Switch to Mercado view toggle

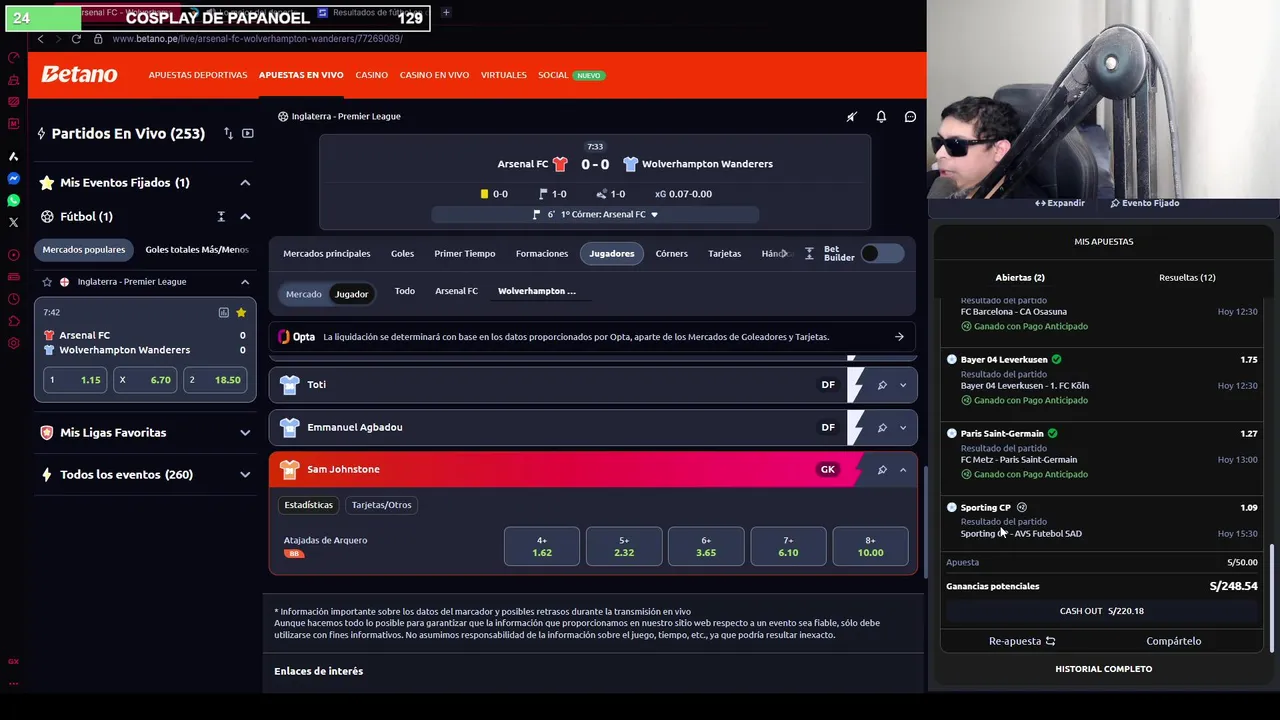point(304,294)
